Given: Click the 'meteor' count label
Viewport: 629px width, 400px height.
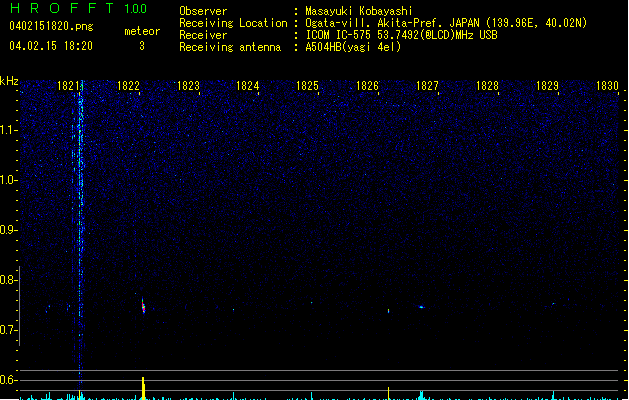Looking at the screenshot, I should [x=142, y=31].
